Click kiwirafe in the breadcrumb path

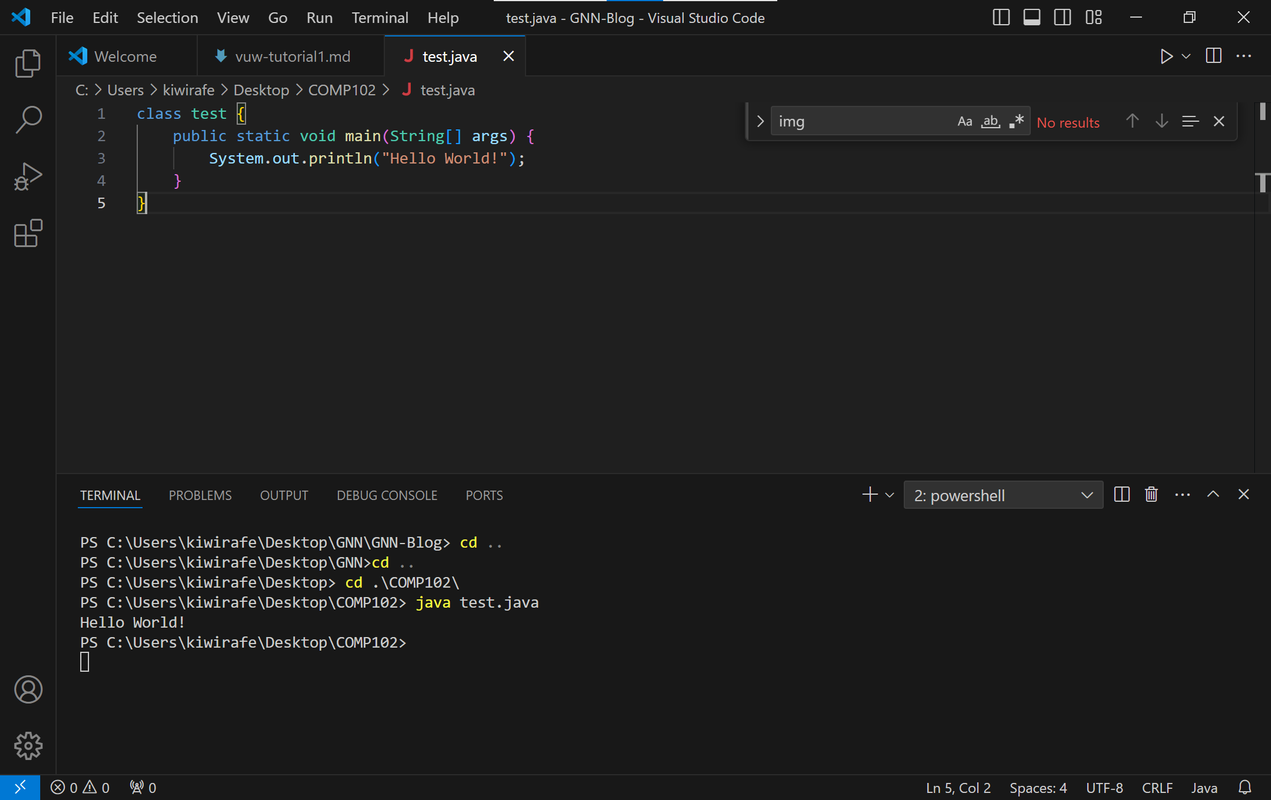coord(188,90)
